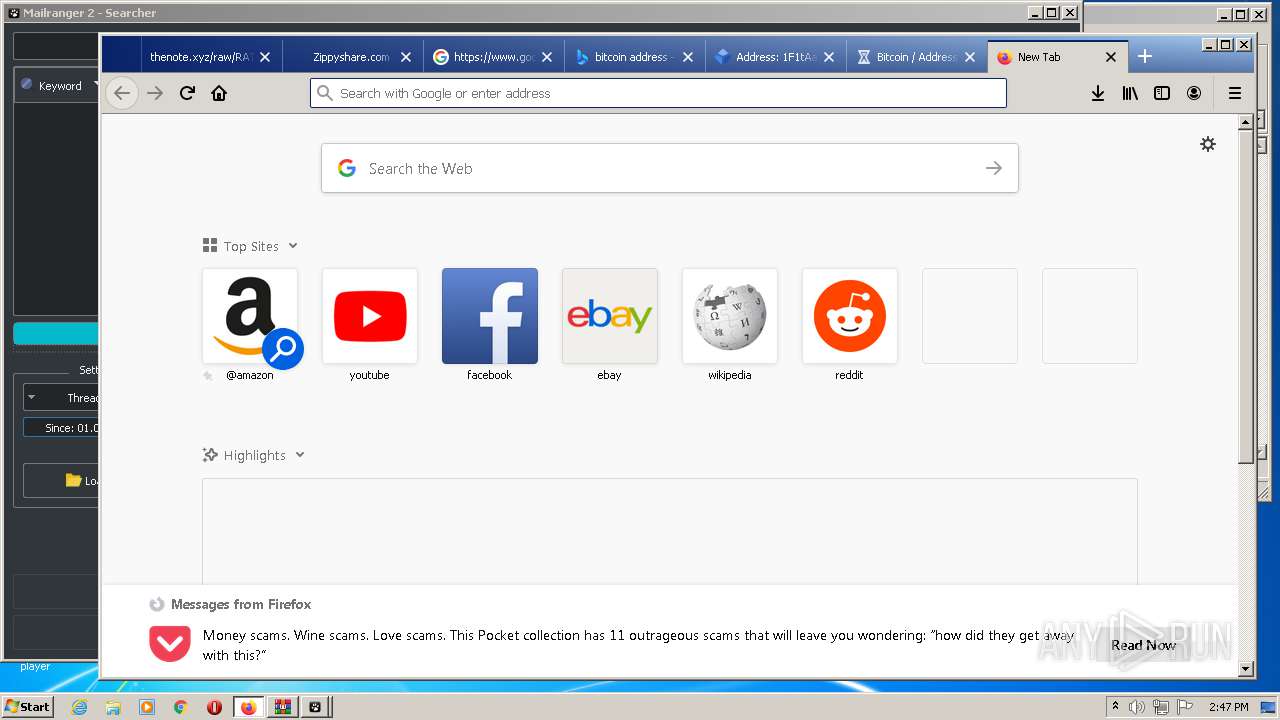This screenshot has width=1280, height=720.
Task: Show hidden system tray icons
Action: tap(1115, 706)
